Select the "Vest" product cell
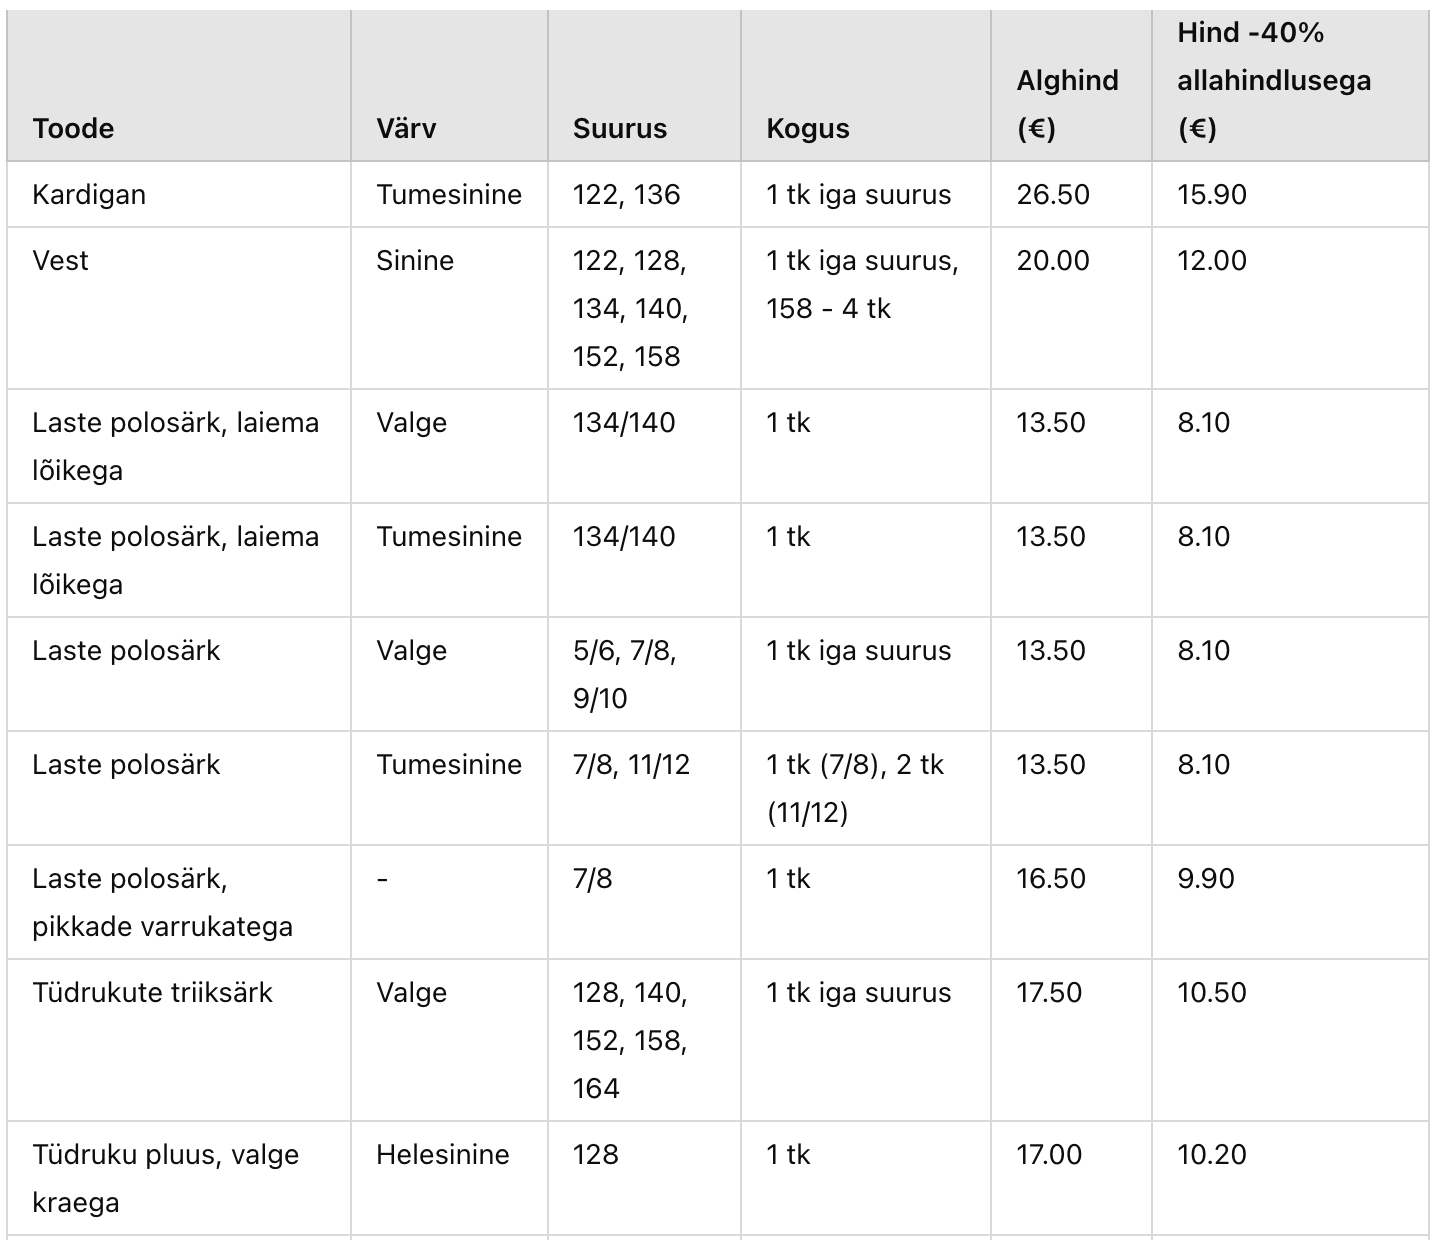 click(60, 260)
